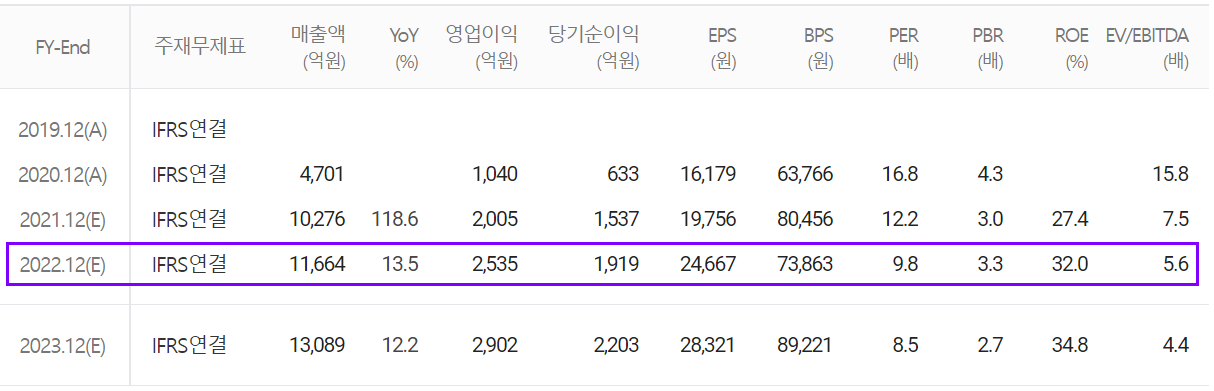Image resolution: width=1214 pixels, height=391 pixels.
Task: Click the 633 net income value
Action: (623, 174)
